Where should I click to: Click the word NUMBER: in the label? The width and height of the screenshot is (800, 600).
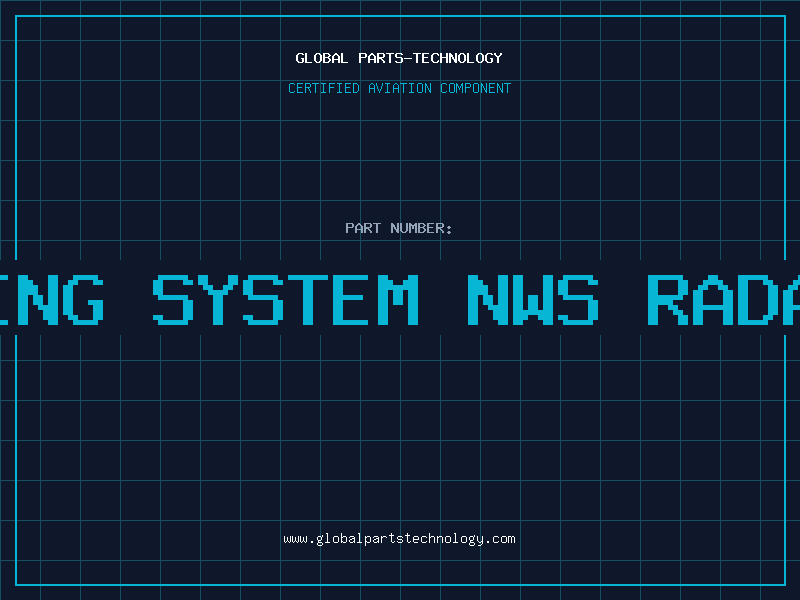point(422,229)
